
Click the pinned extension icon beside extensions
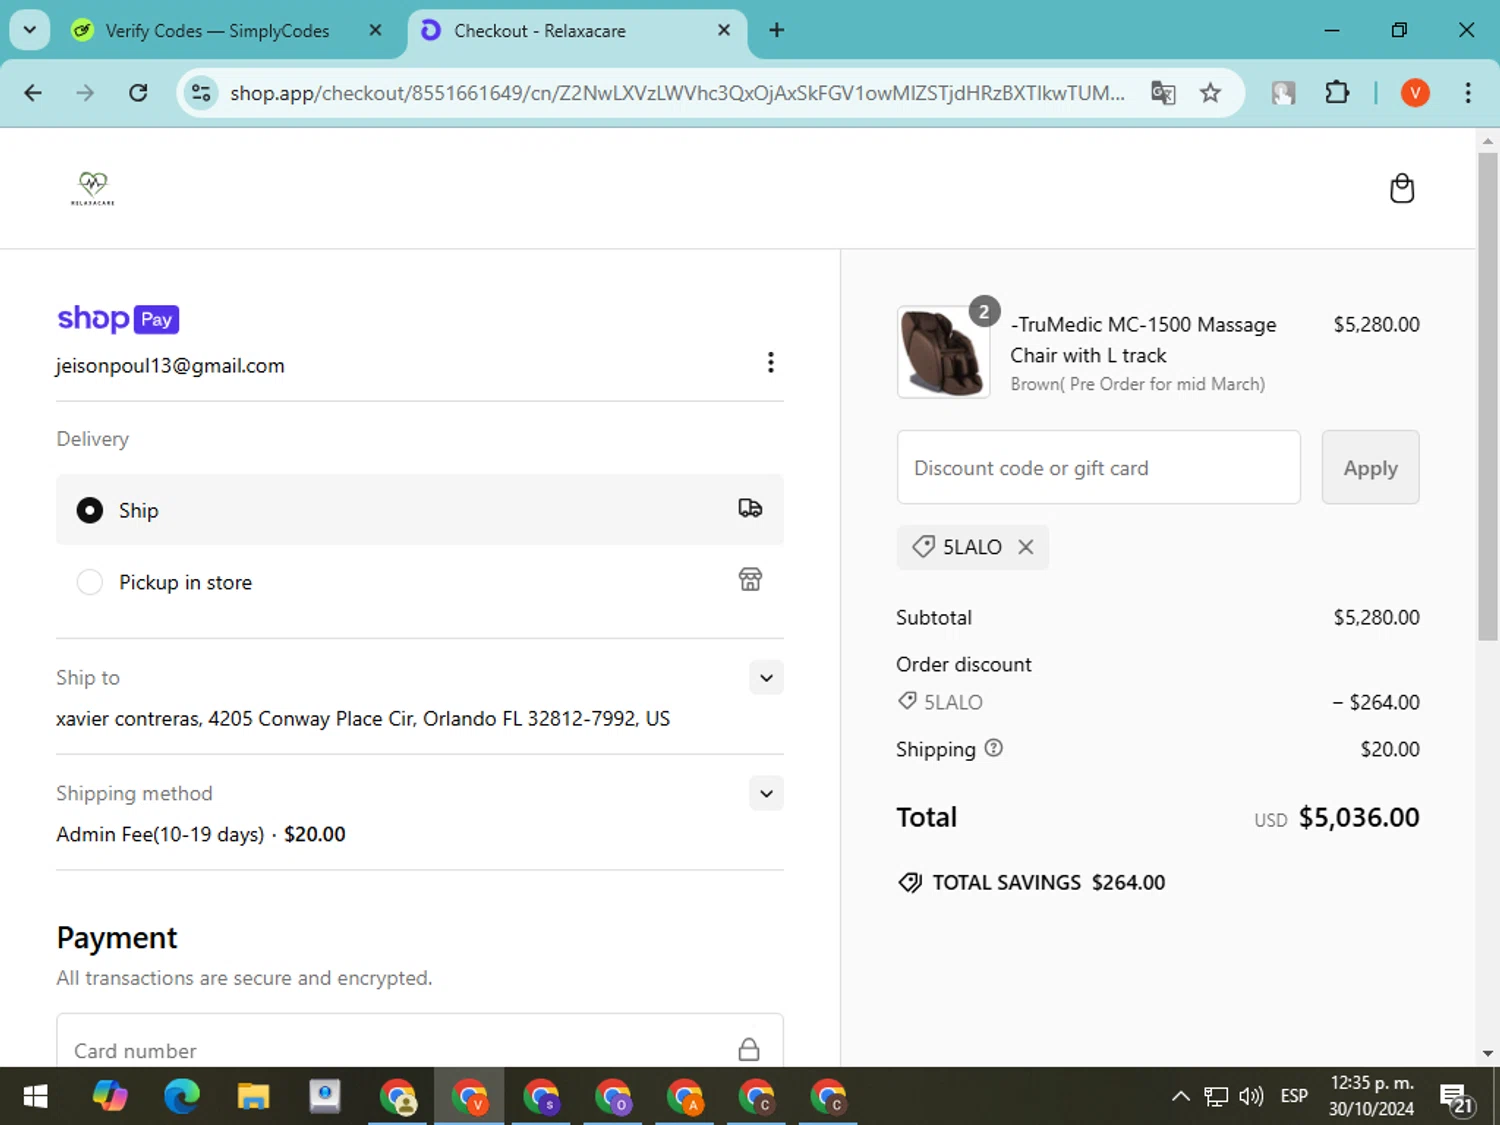click(x=1283, y=93)
